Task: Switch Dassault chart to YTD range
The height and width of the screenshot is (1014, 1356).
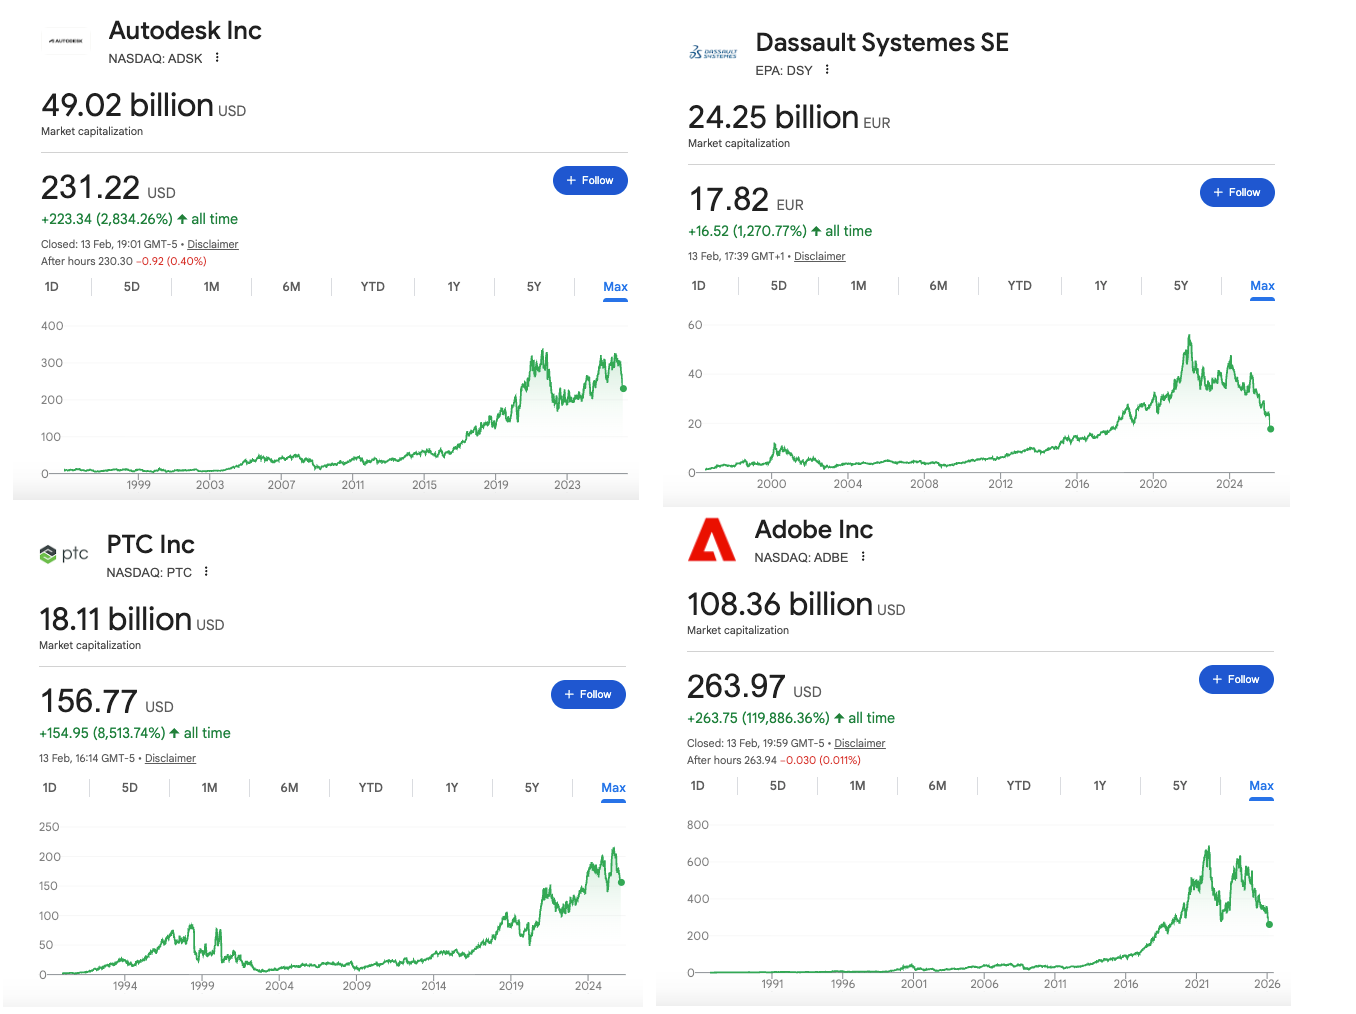Action: [x=1019, y=286]
